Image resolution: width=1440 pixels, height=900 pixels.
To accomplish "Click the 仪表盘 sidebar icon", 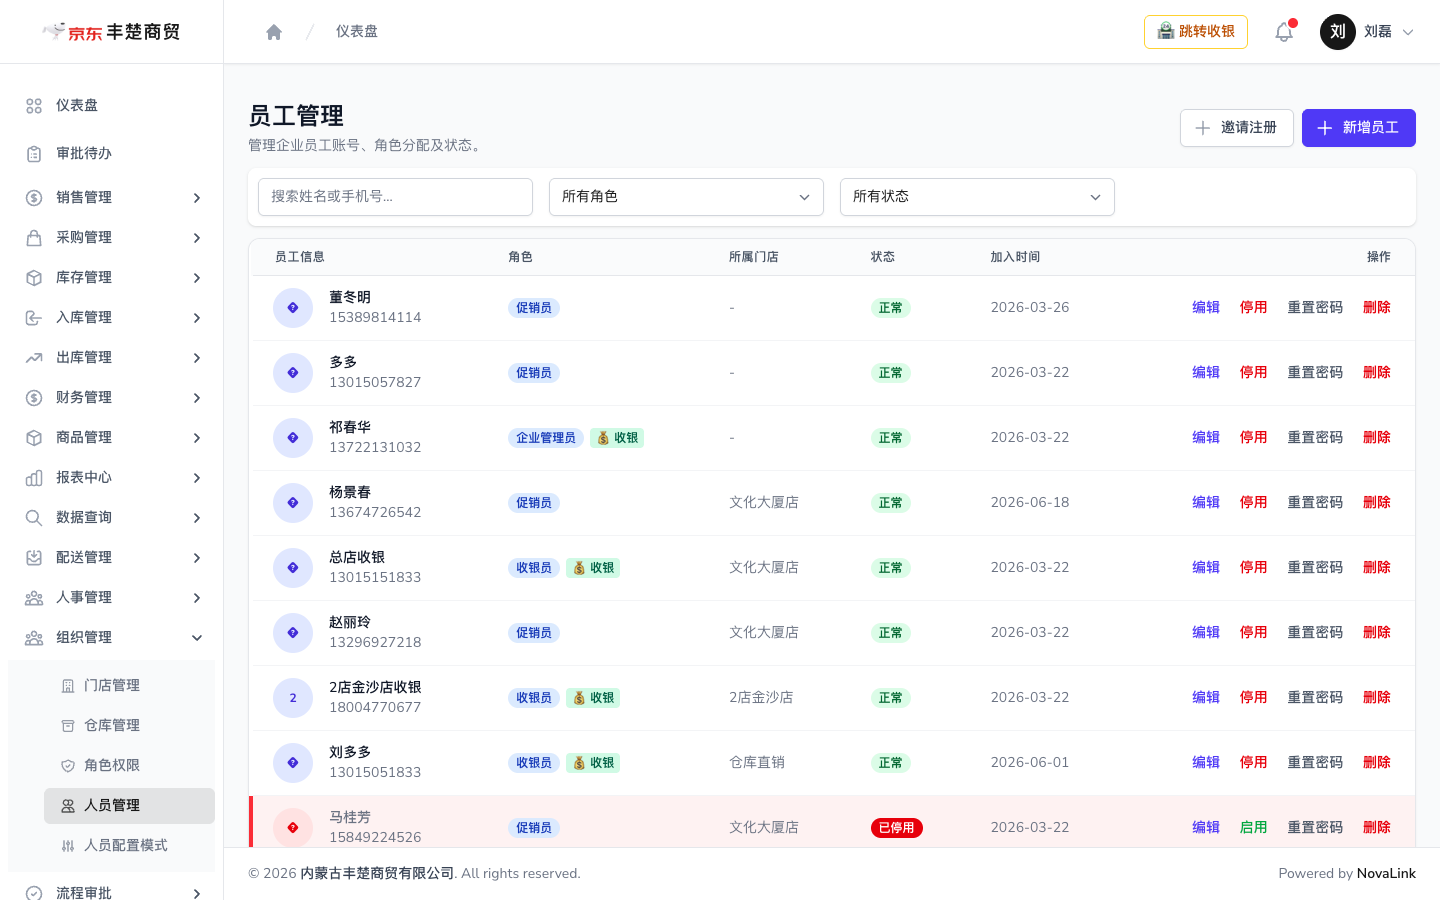I will (34, 106).
